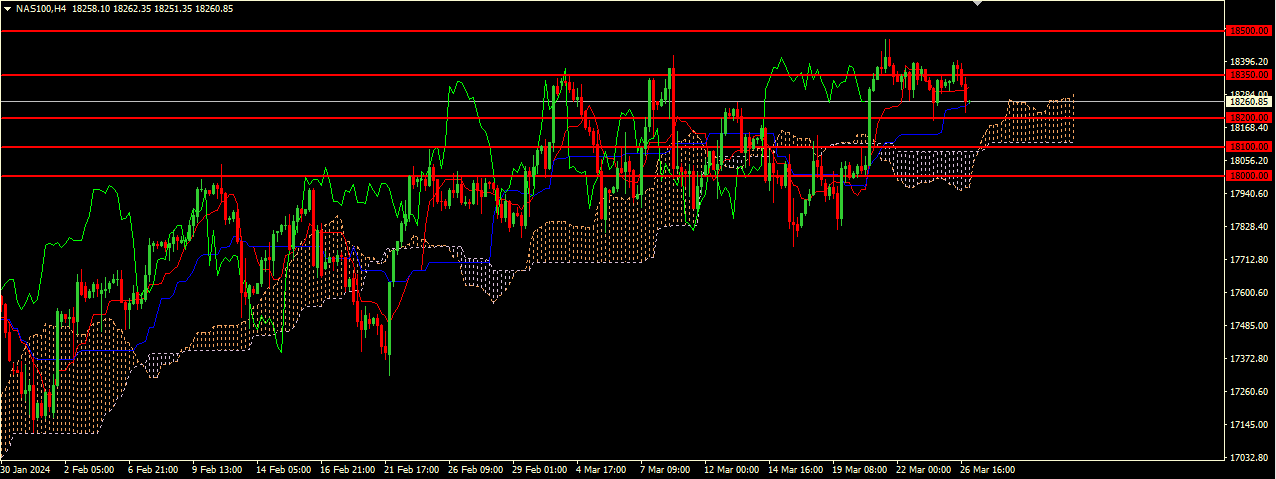Click 17032.80 at price scale bottom
Viewport: 1276px width, 479px height.
coord(1247,458)
